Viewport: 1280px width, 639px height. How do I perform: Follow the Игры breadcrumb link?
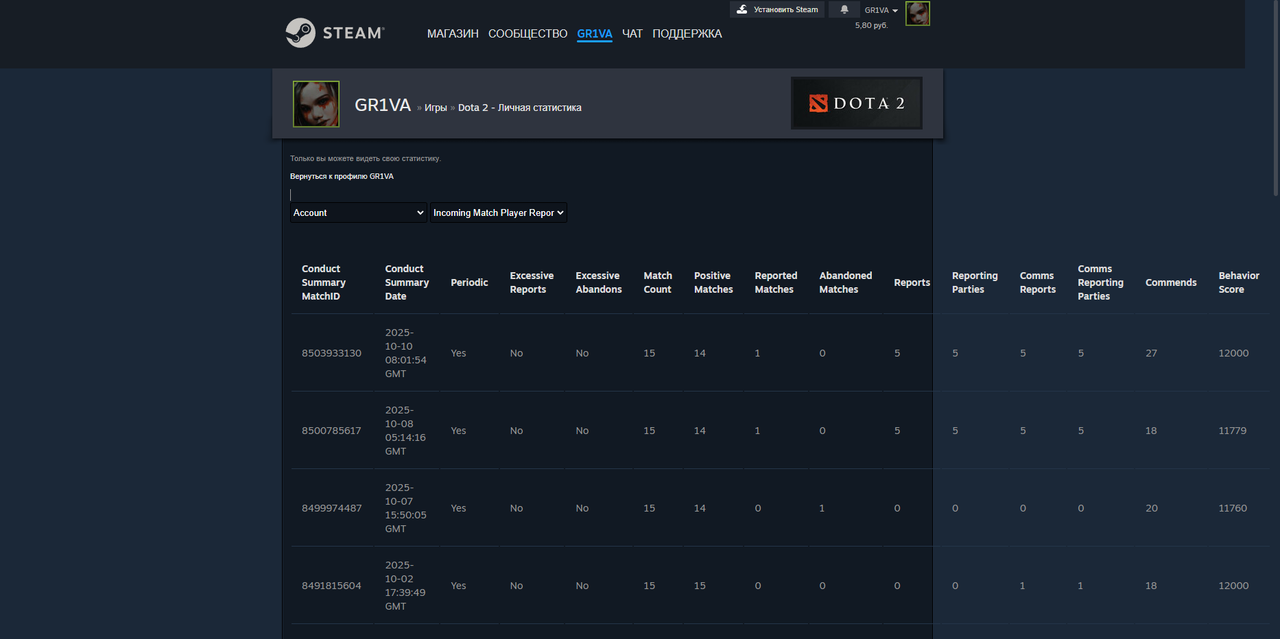tap(436, 107)
